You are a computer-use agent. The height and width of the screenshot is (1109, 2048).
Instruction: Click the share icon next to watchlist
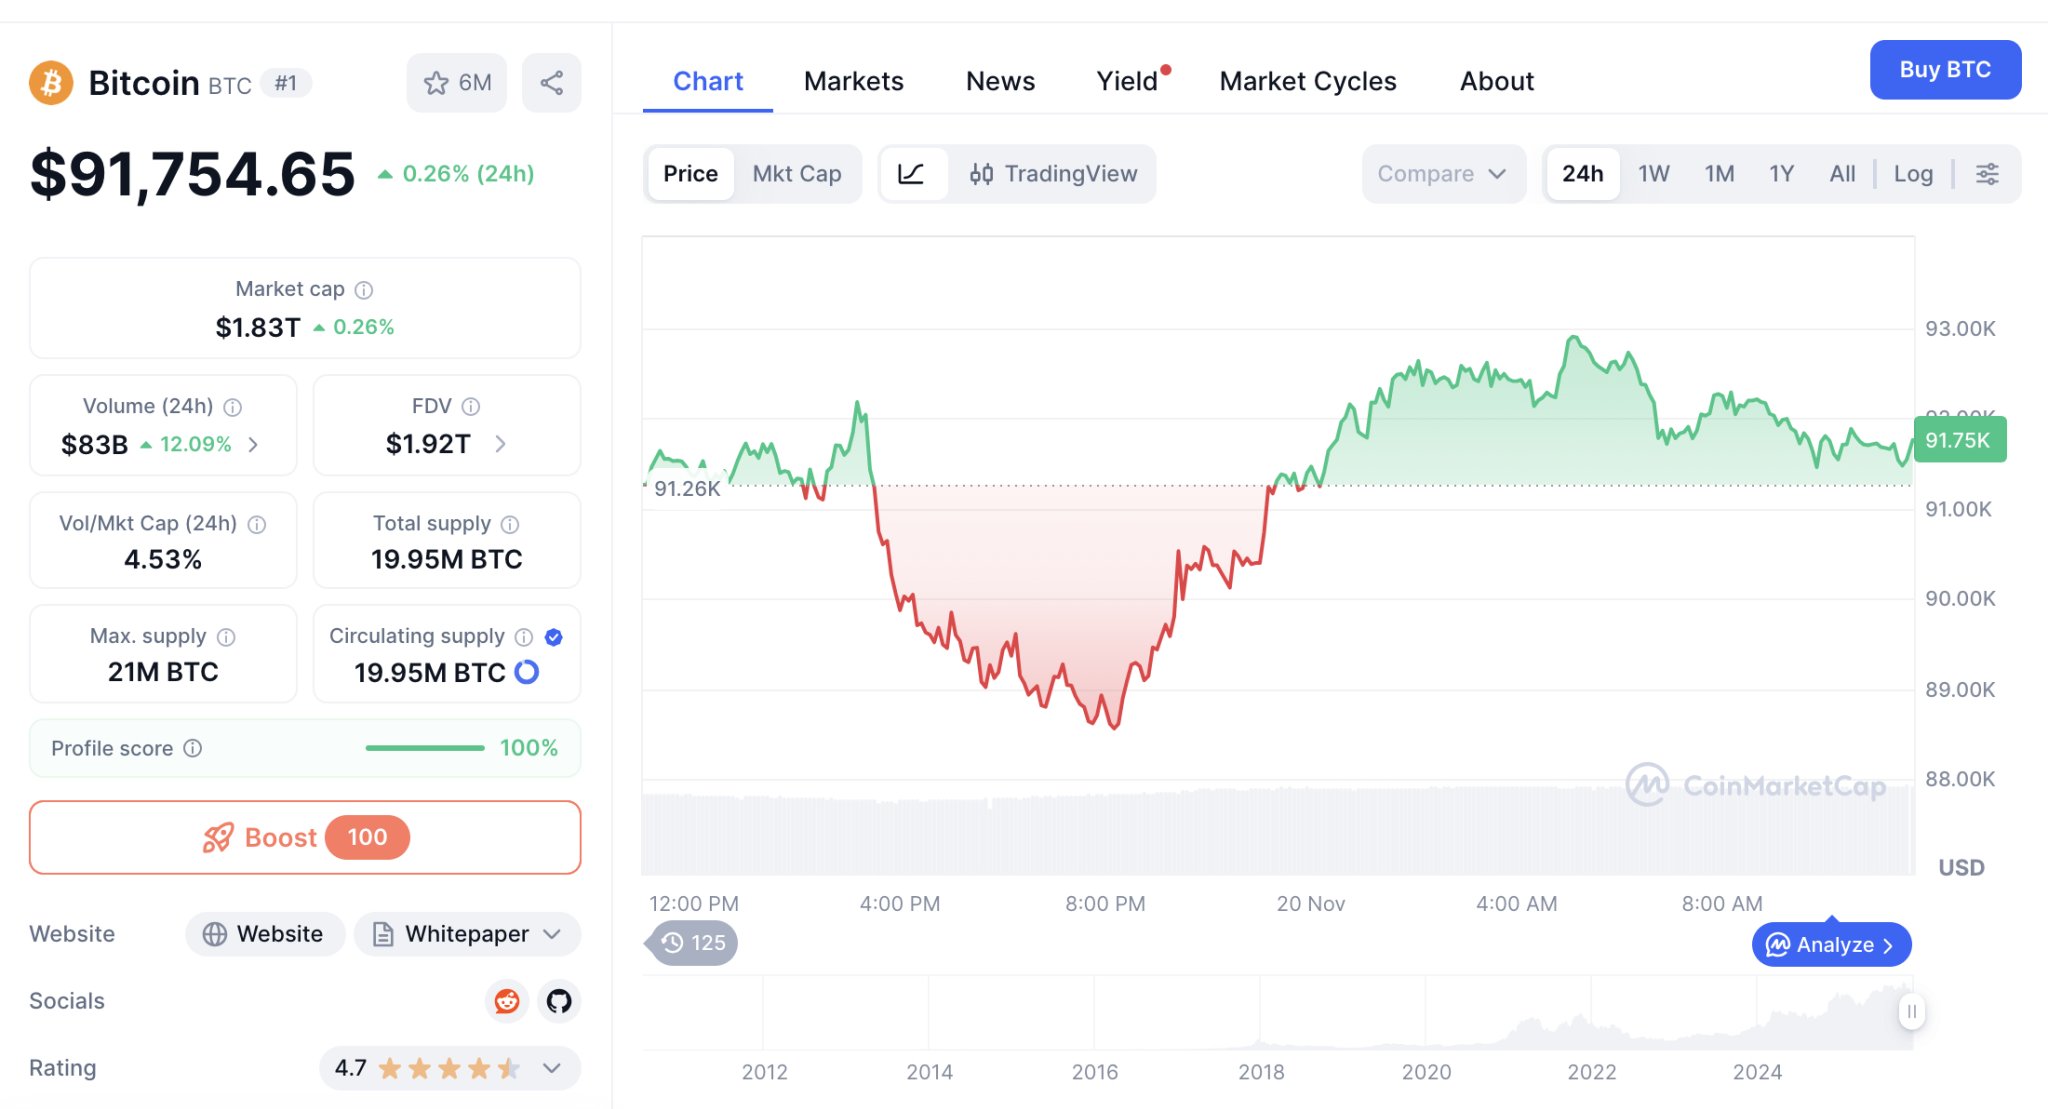coord(551,82)
